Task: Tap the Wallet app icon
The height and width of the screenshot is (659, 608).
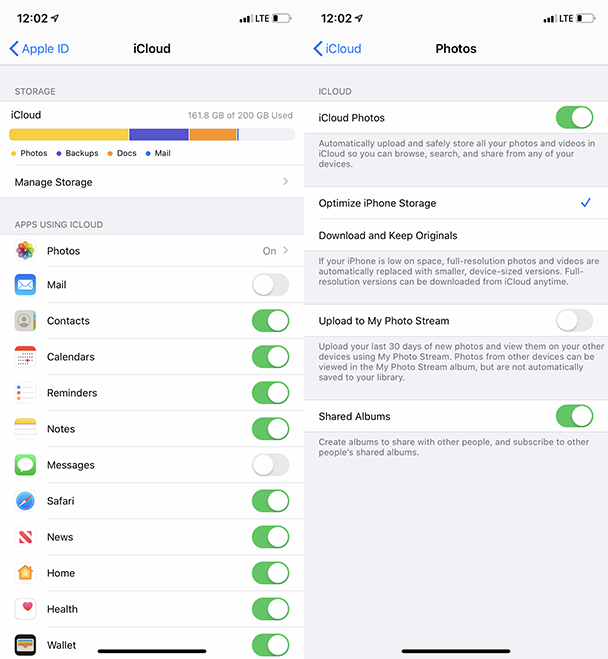Action: coord(25,645)
